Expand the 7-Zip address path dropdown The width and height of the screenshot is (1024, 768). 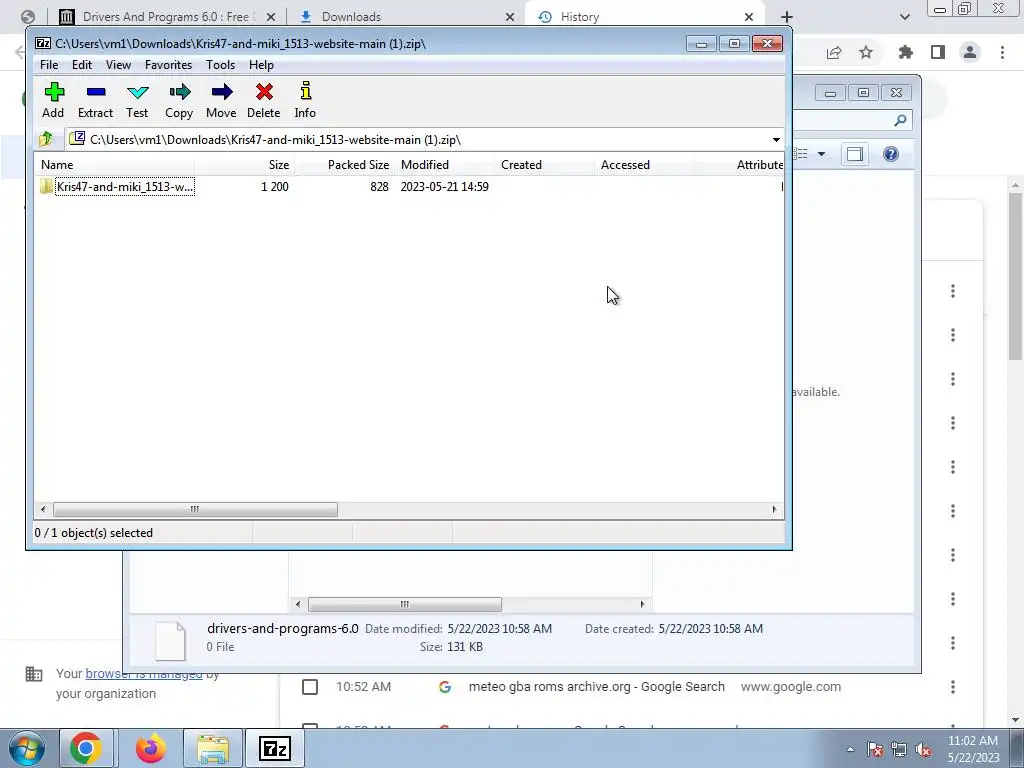pos(776,140)
